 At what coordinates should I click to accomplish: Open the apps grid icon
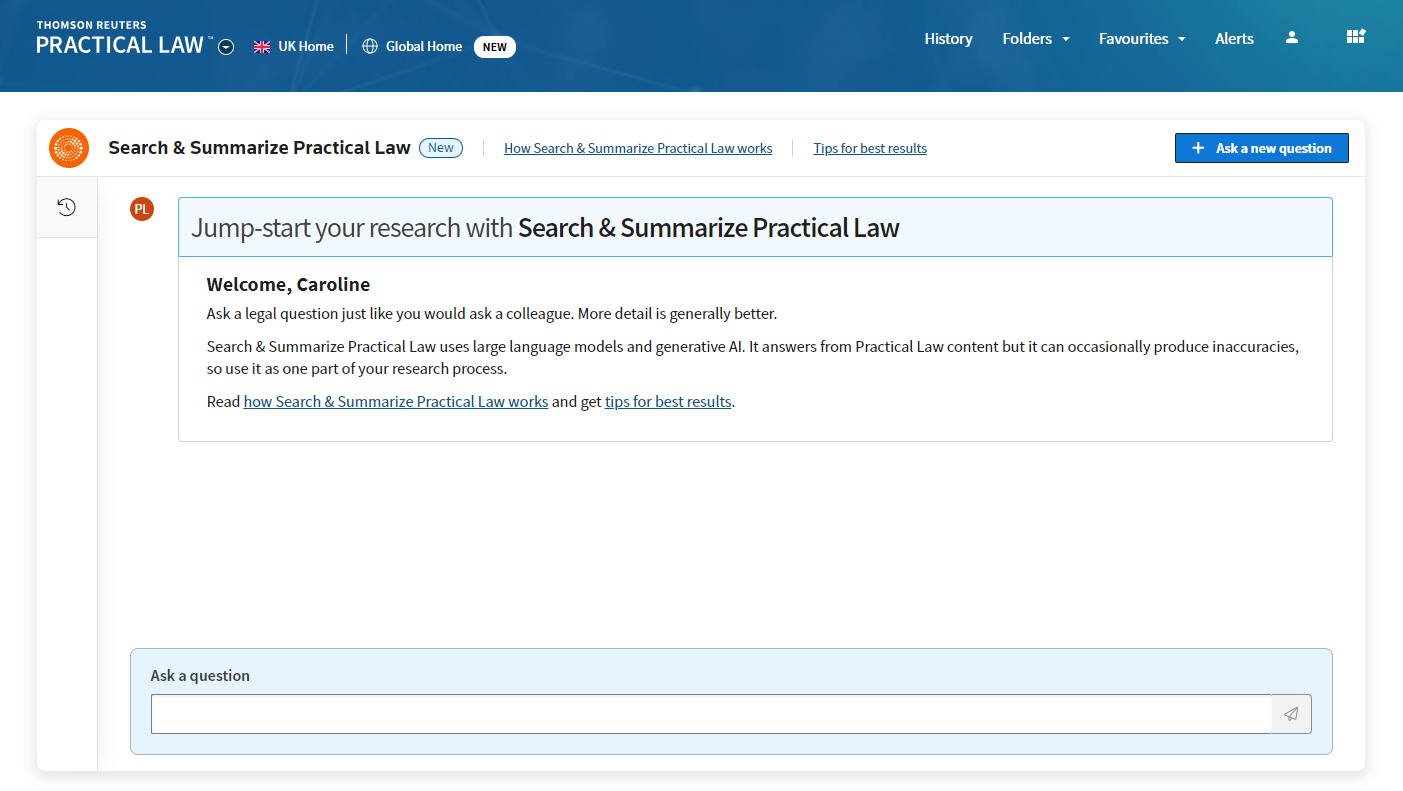(1355, 37)
